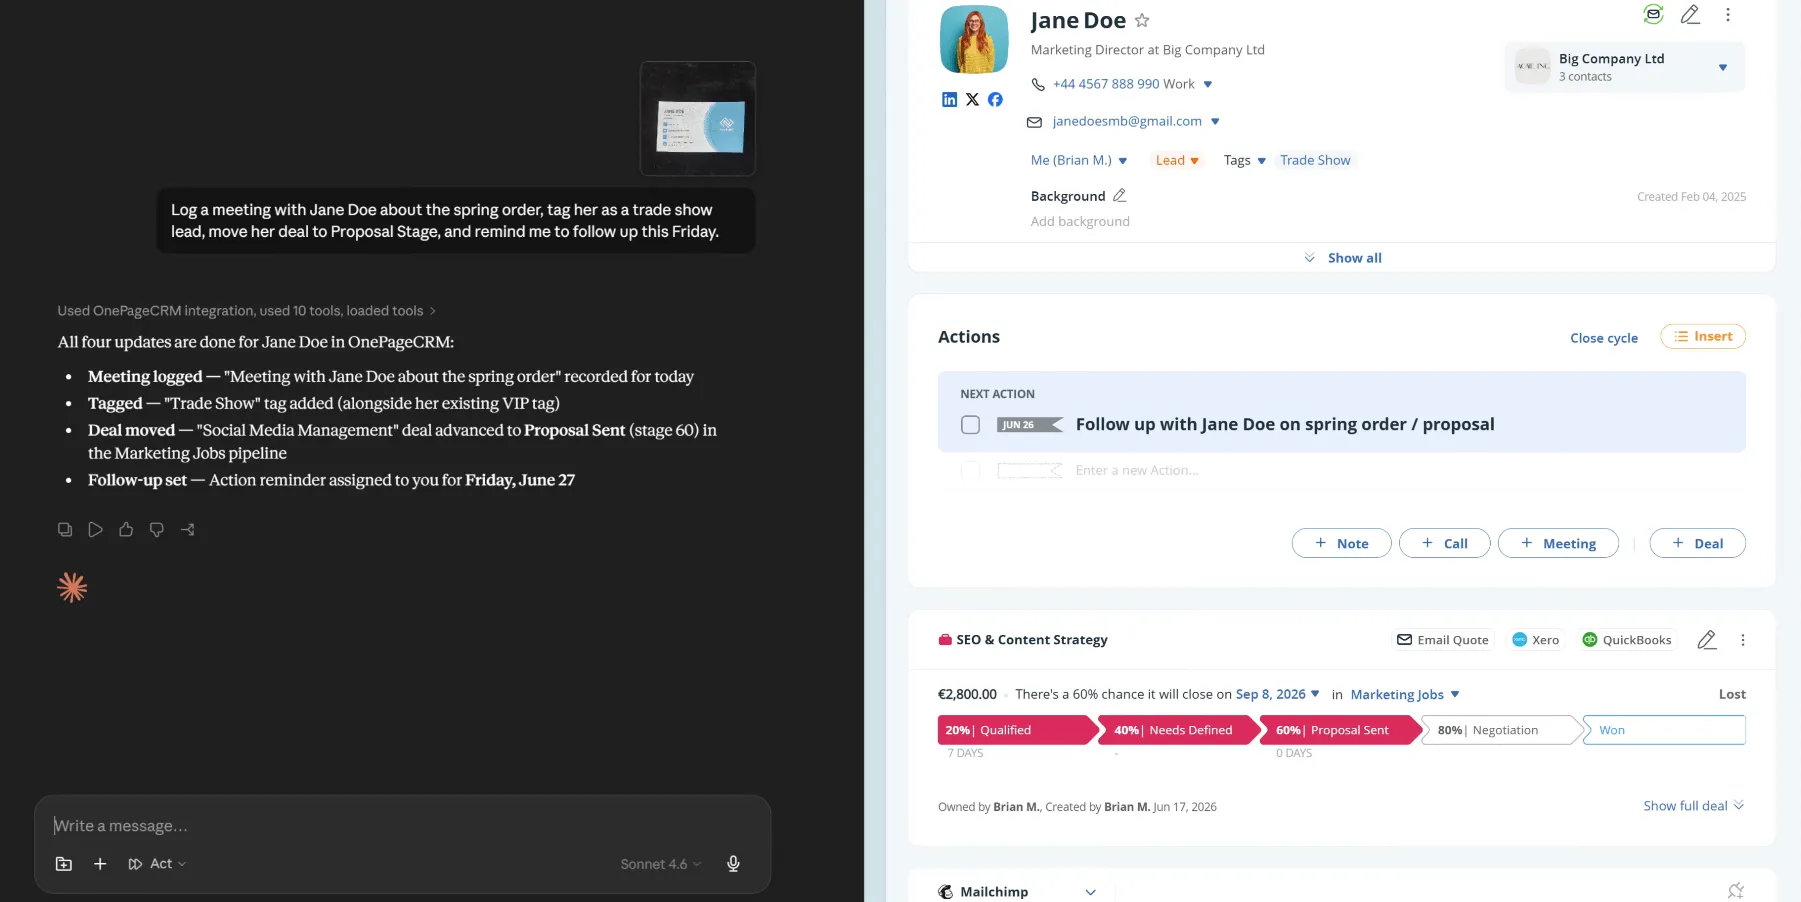Send deal to QuickBooks
The height and width of the screenshot is (902, 1801).
1626,640
